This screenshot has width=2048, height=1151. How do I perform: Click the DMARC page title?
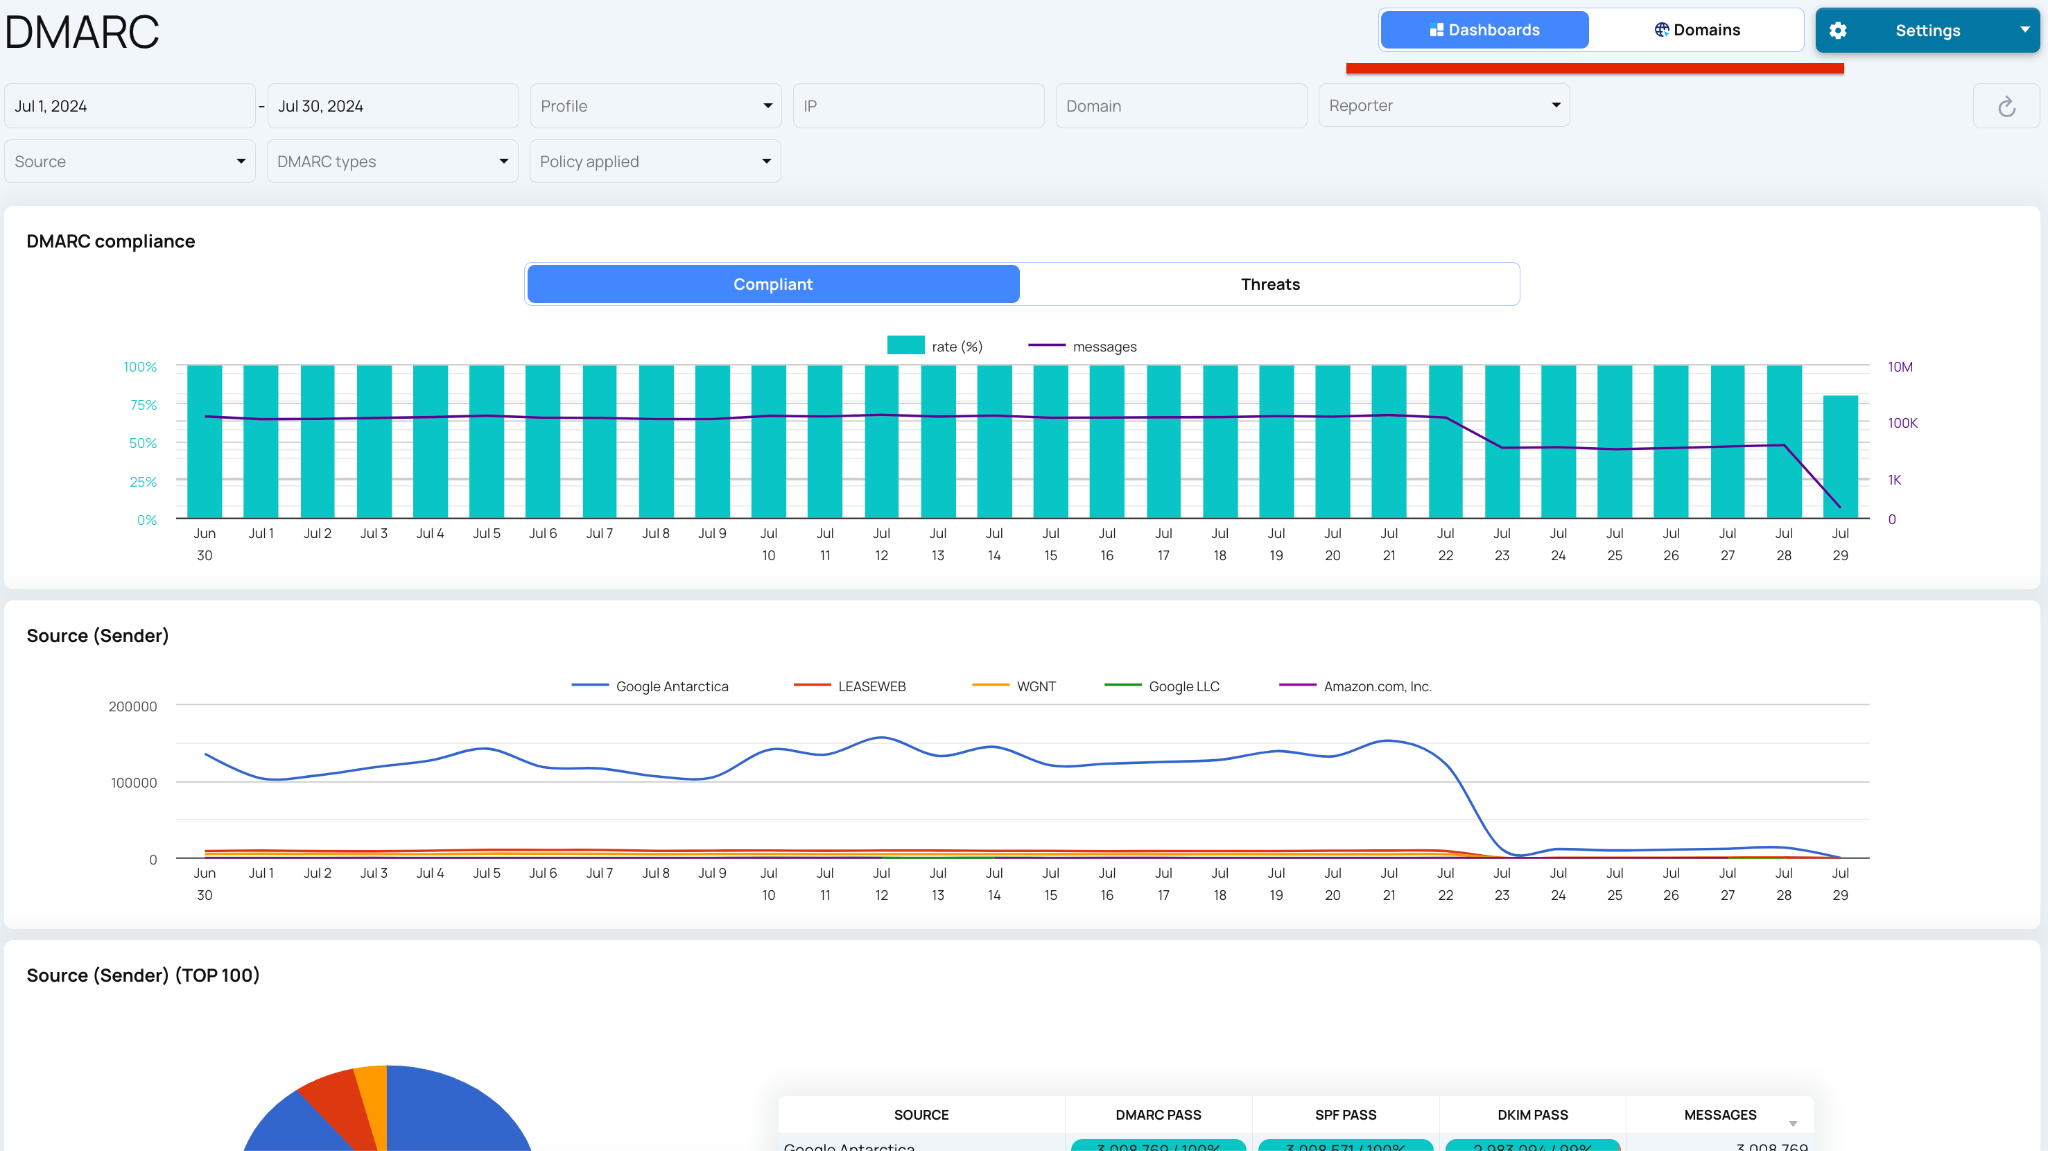click(82, 32)
